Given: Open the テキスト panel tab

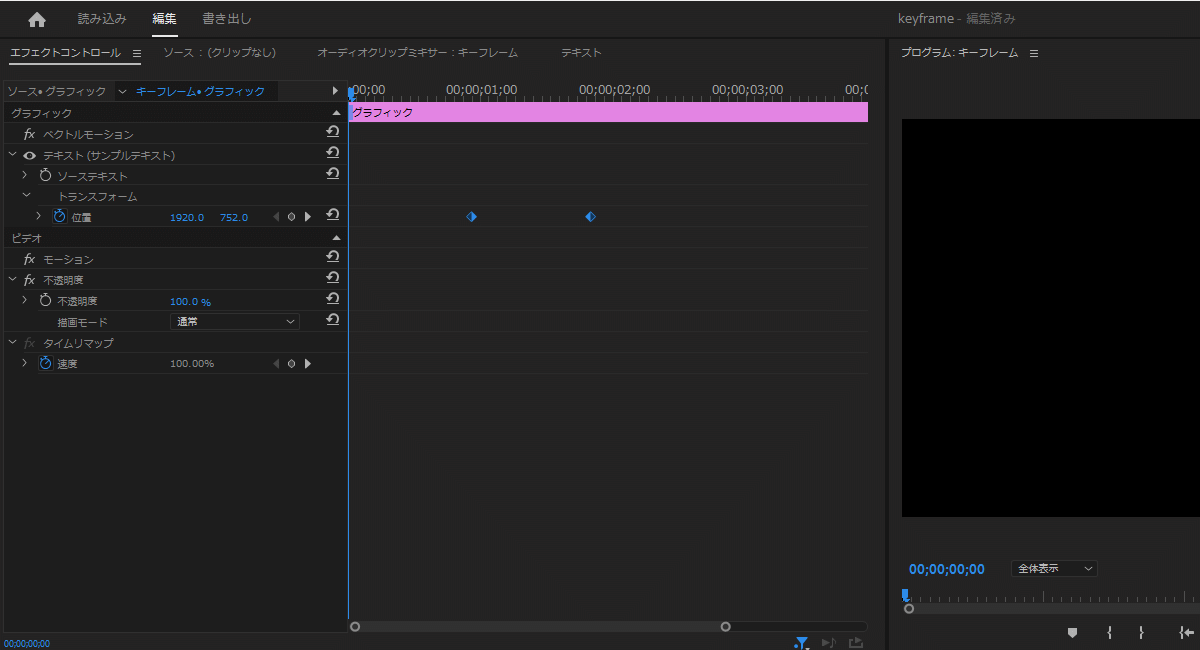Looking at the screenshot, I should pos(581,52).
